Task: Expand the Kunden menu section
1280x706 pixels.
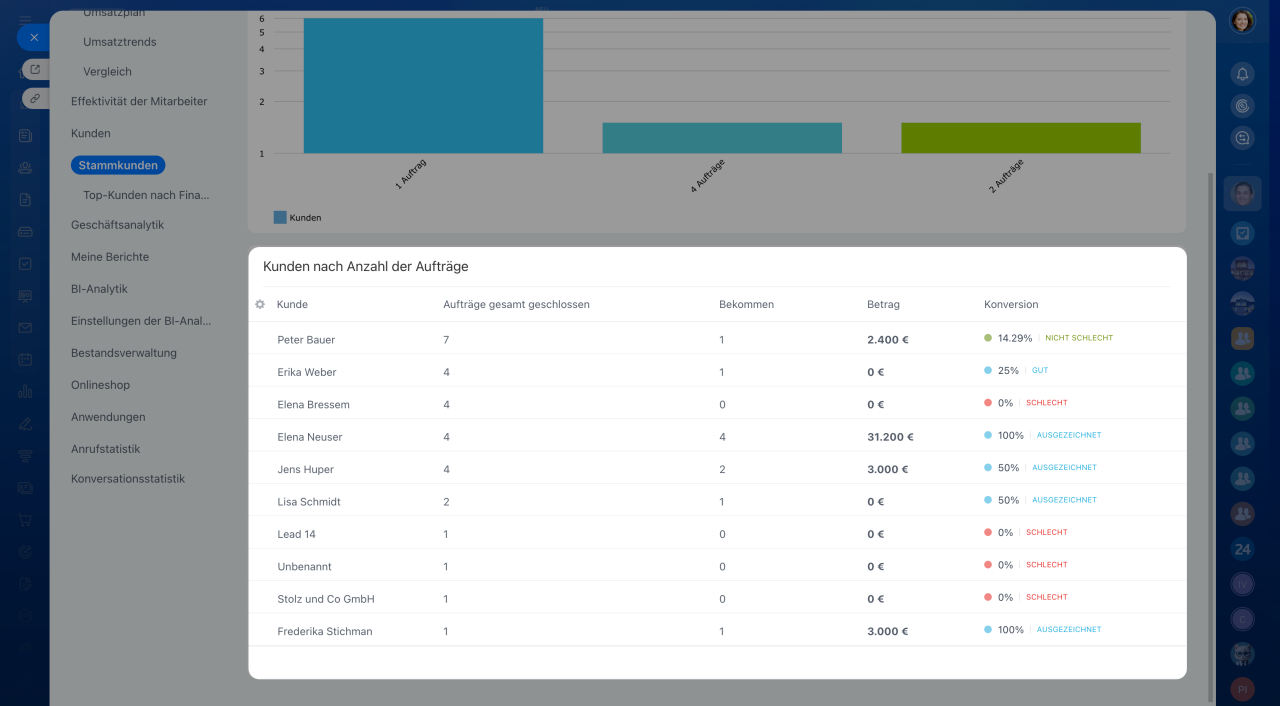Action: point(90,133)
